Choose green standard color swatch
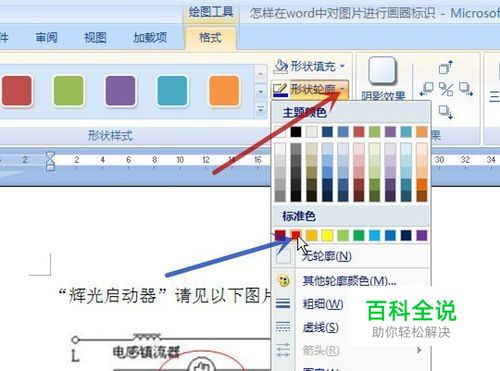 coord(359,235)
